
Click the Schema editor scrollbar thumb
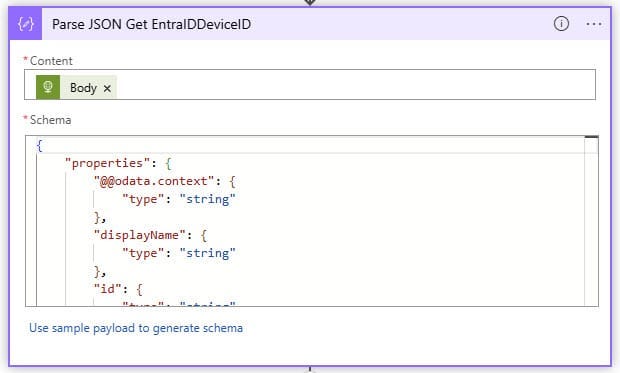point(592,137)
